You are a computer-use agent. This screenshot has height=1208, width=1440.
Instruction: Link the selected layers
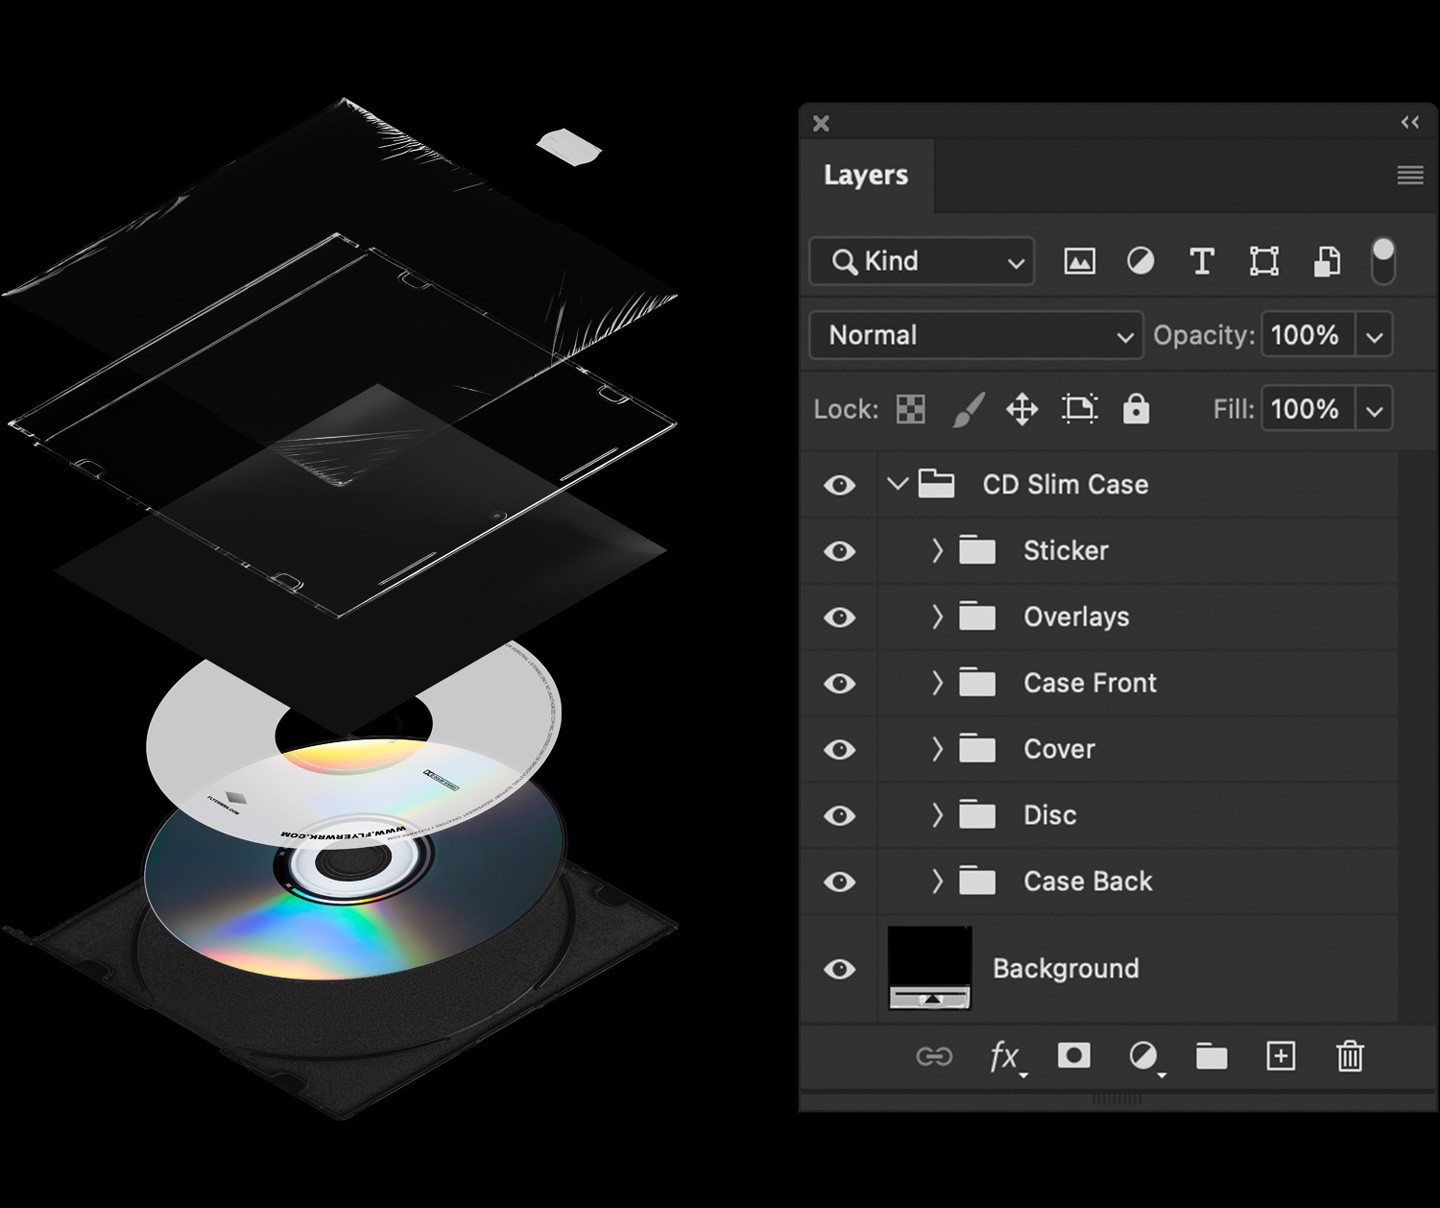[x=936, y=1056]
